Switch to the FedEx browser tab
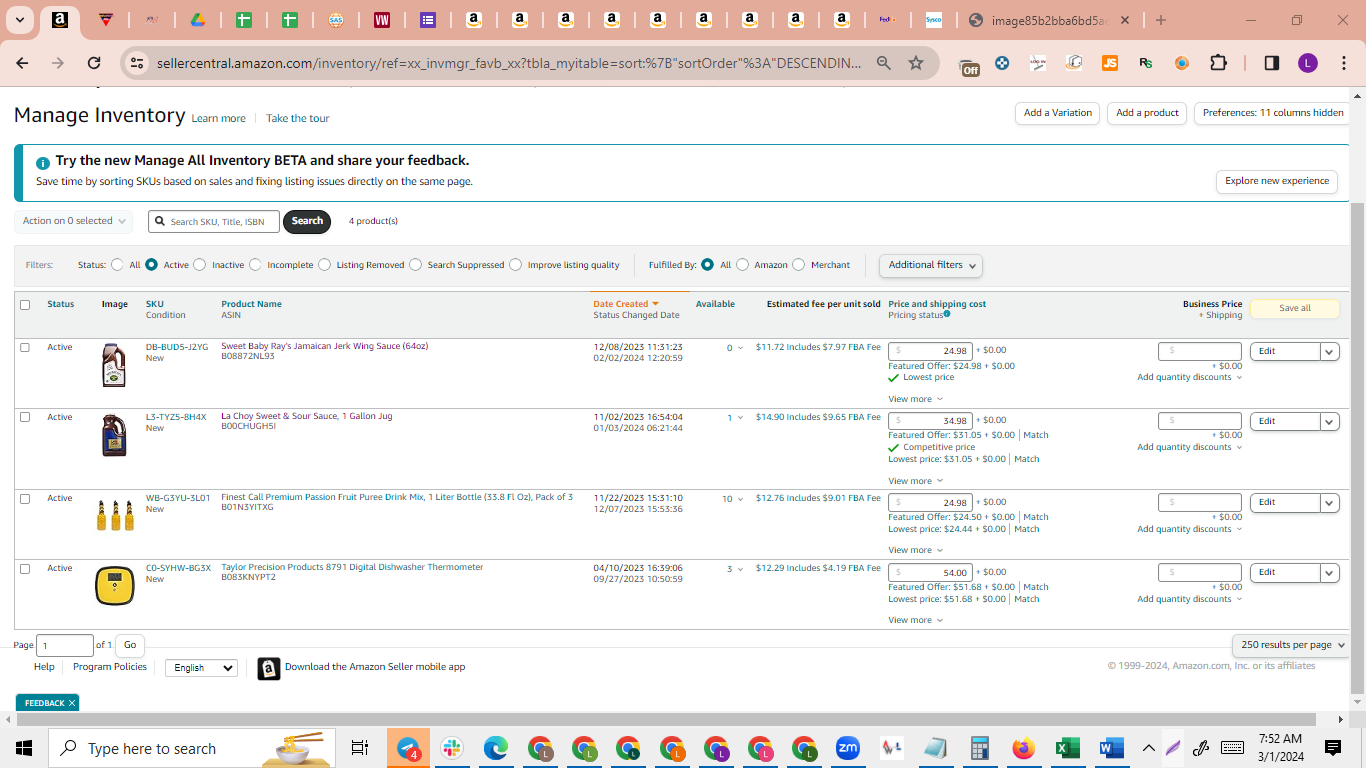 [887, 20]
